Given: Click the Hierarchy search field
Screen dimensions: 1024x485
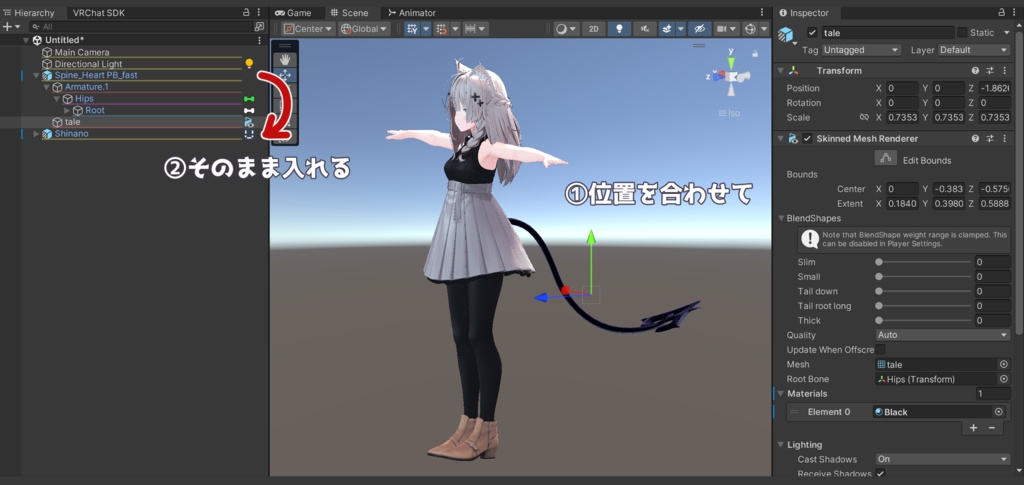Looking at the screenshot, I should pyautogui.click(x=142, y=27).
